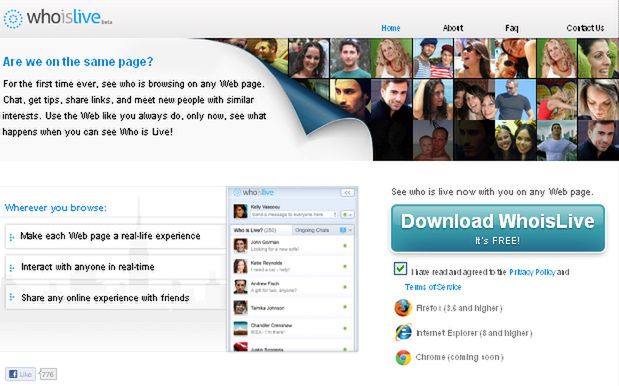Click photo of man in white t-shirt
Viewport: 619px width, 386px height.
coord(557,141)
